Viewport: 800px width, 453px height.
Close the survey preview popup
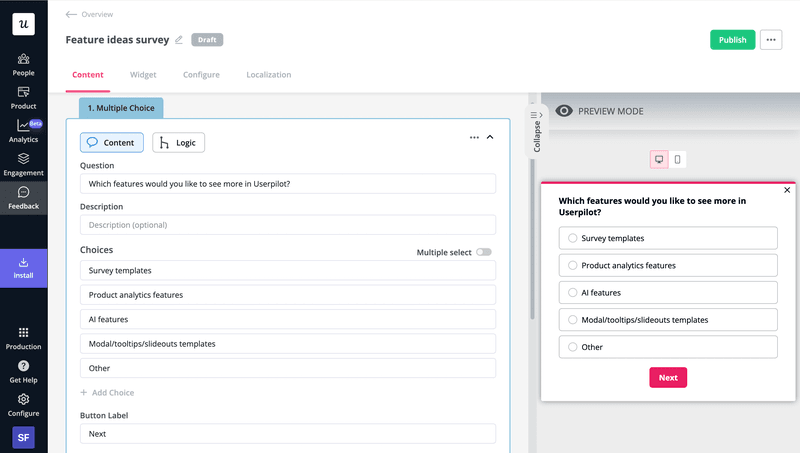click(x=787, y=190)
